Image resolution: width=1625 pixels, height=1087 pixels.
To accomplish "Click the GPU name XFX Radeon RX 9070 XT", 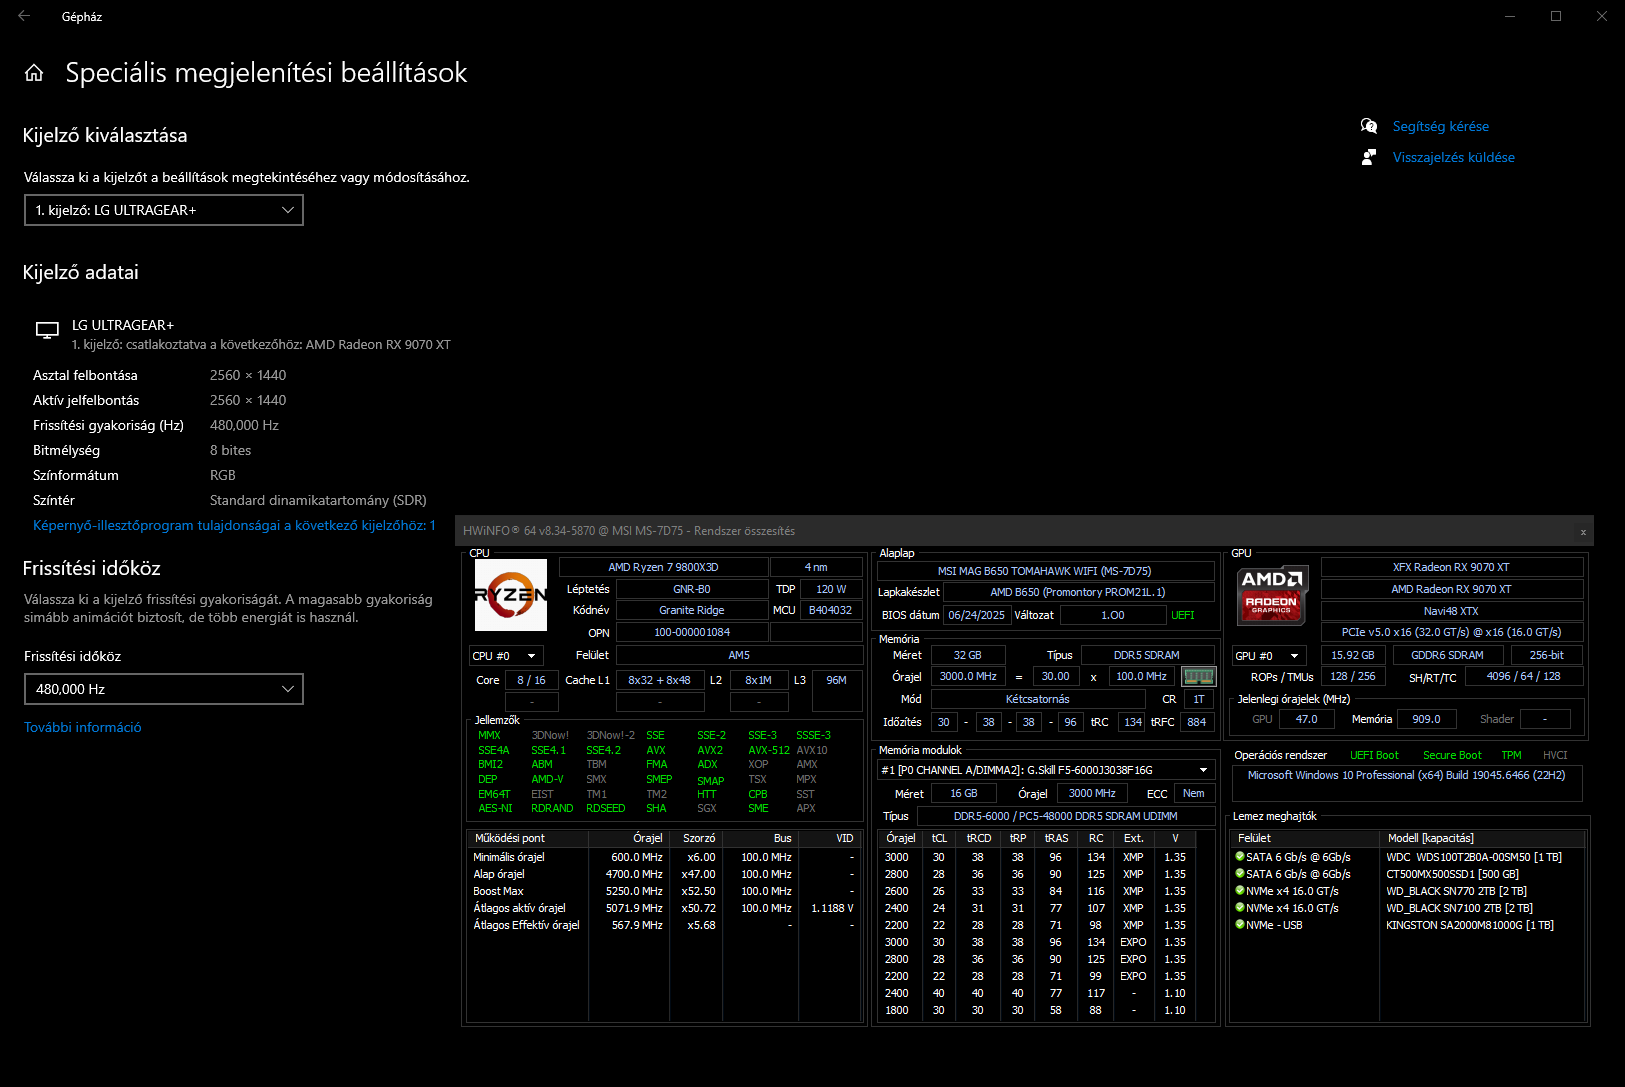I will point(1452,567).
